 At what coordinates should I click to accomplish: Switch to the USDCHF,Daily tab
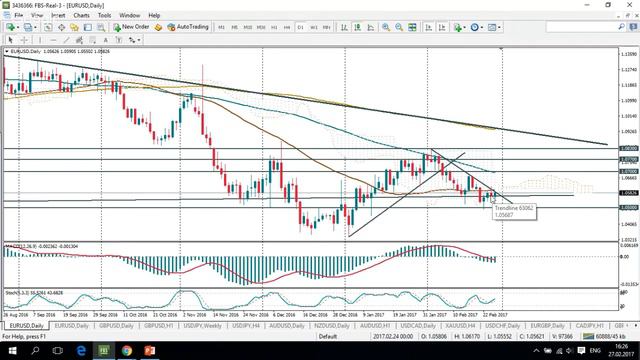click(x=502, y=326)
